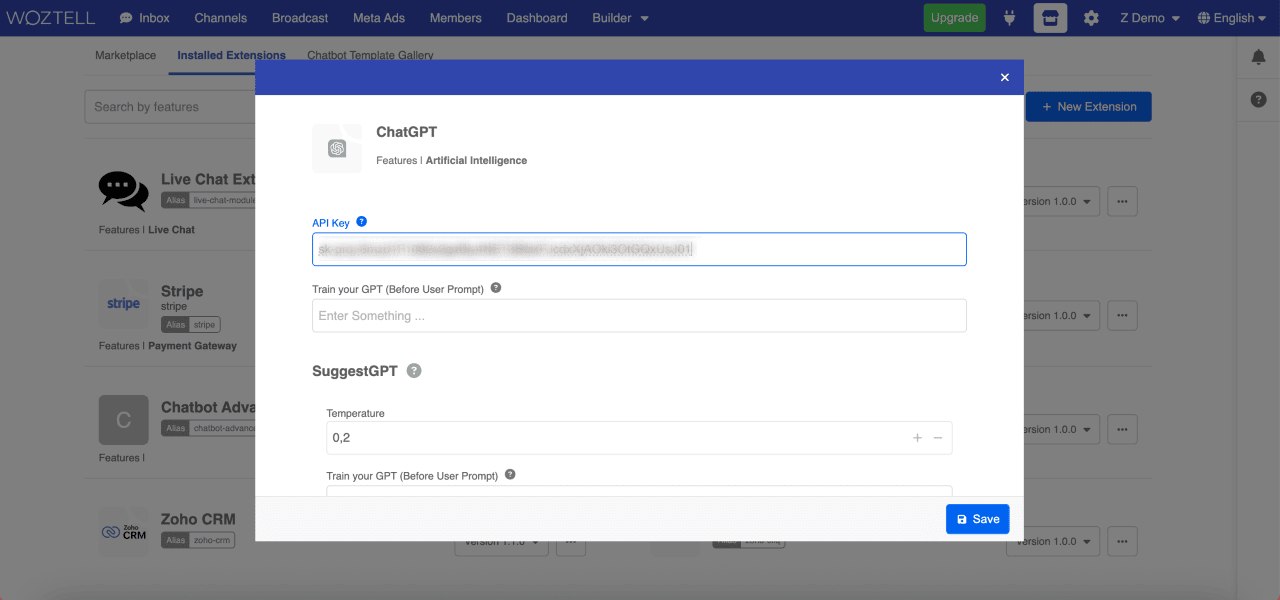Open the Channels menu item
Viewport: 1280px width, 600px height.
click(221, 18)
